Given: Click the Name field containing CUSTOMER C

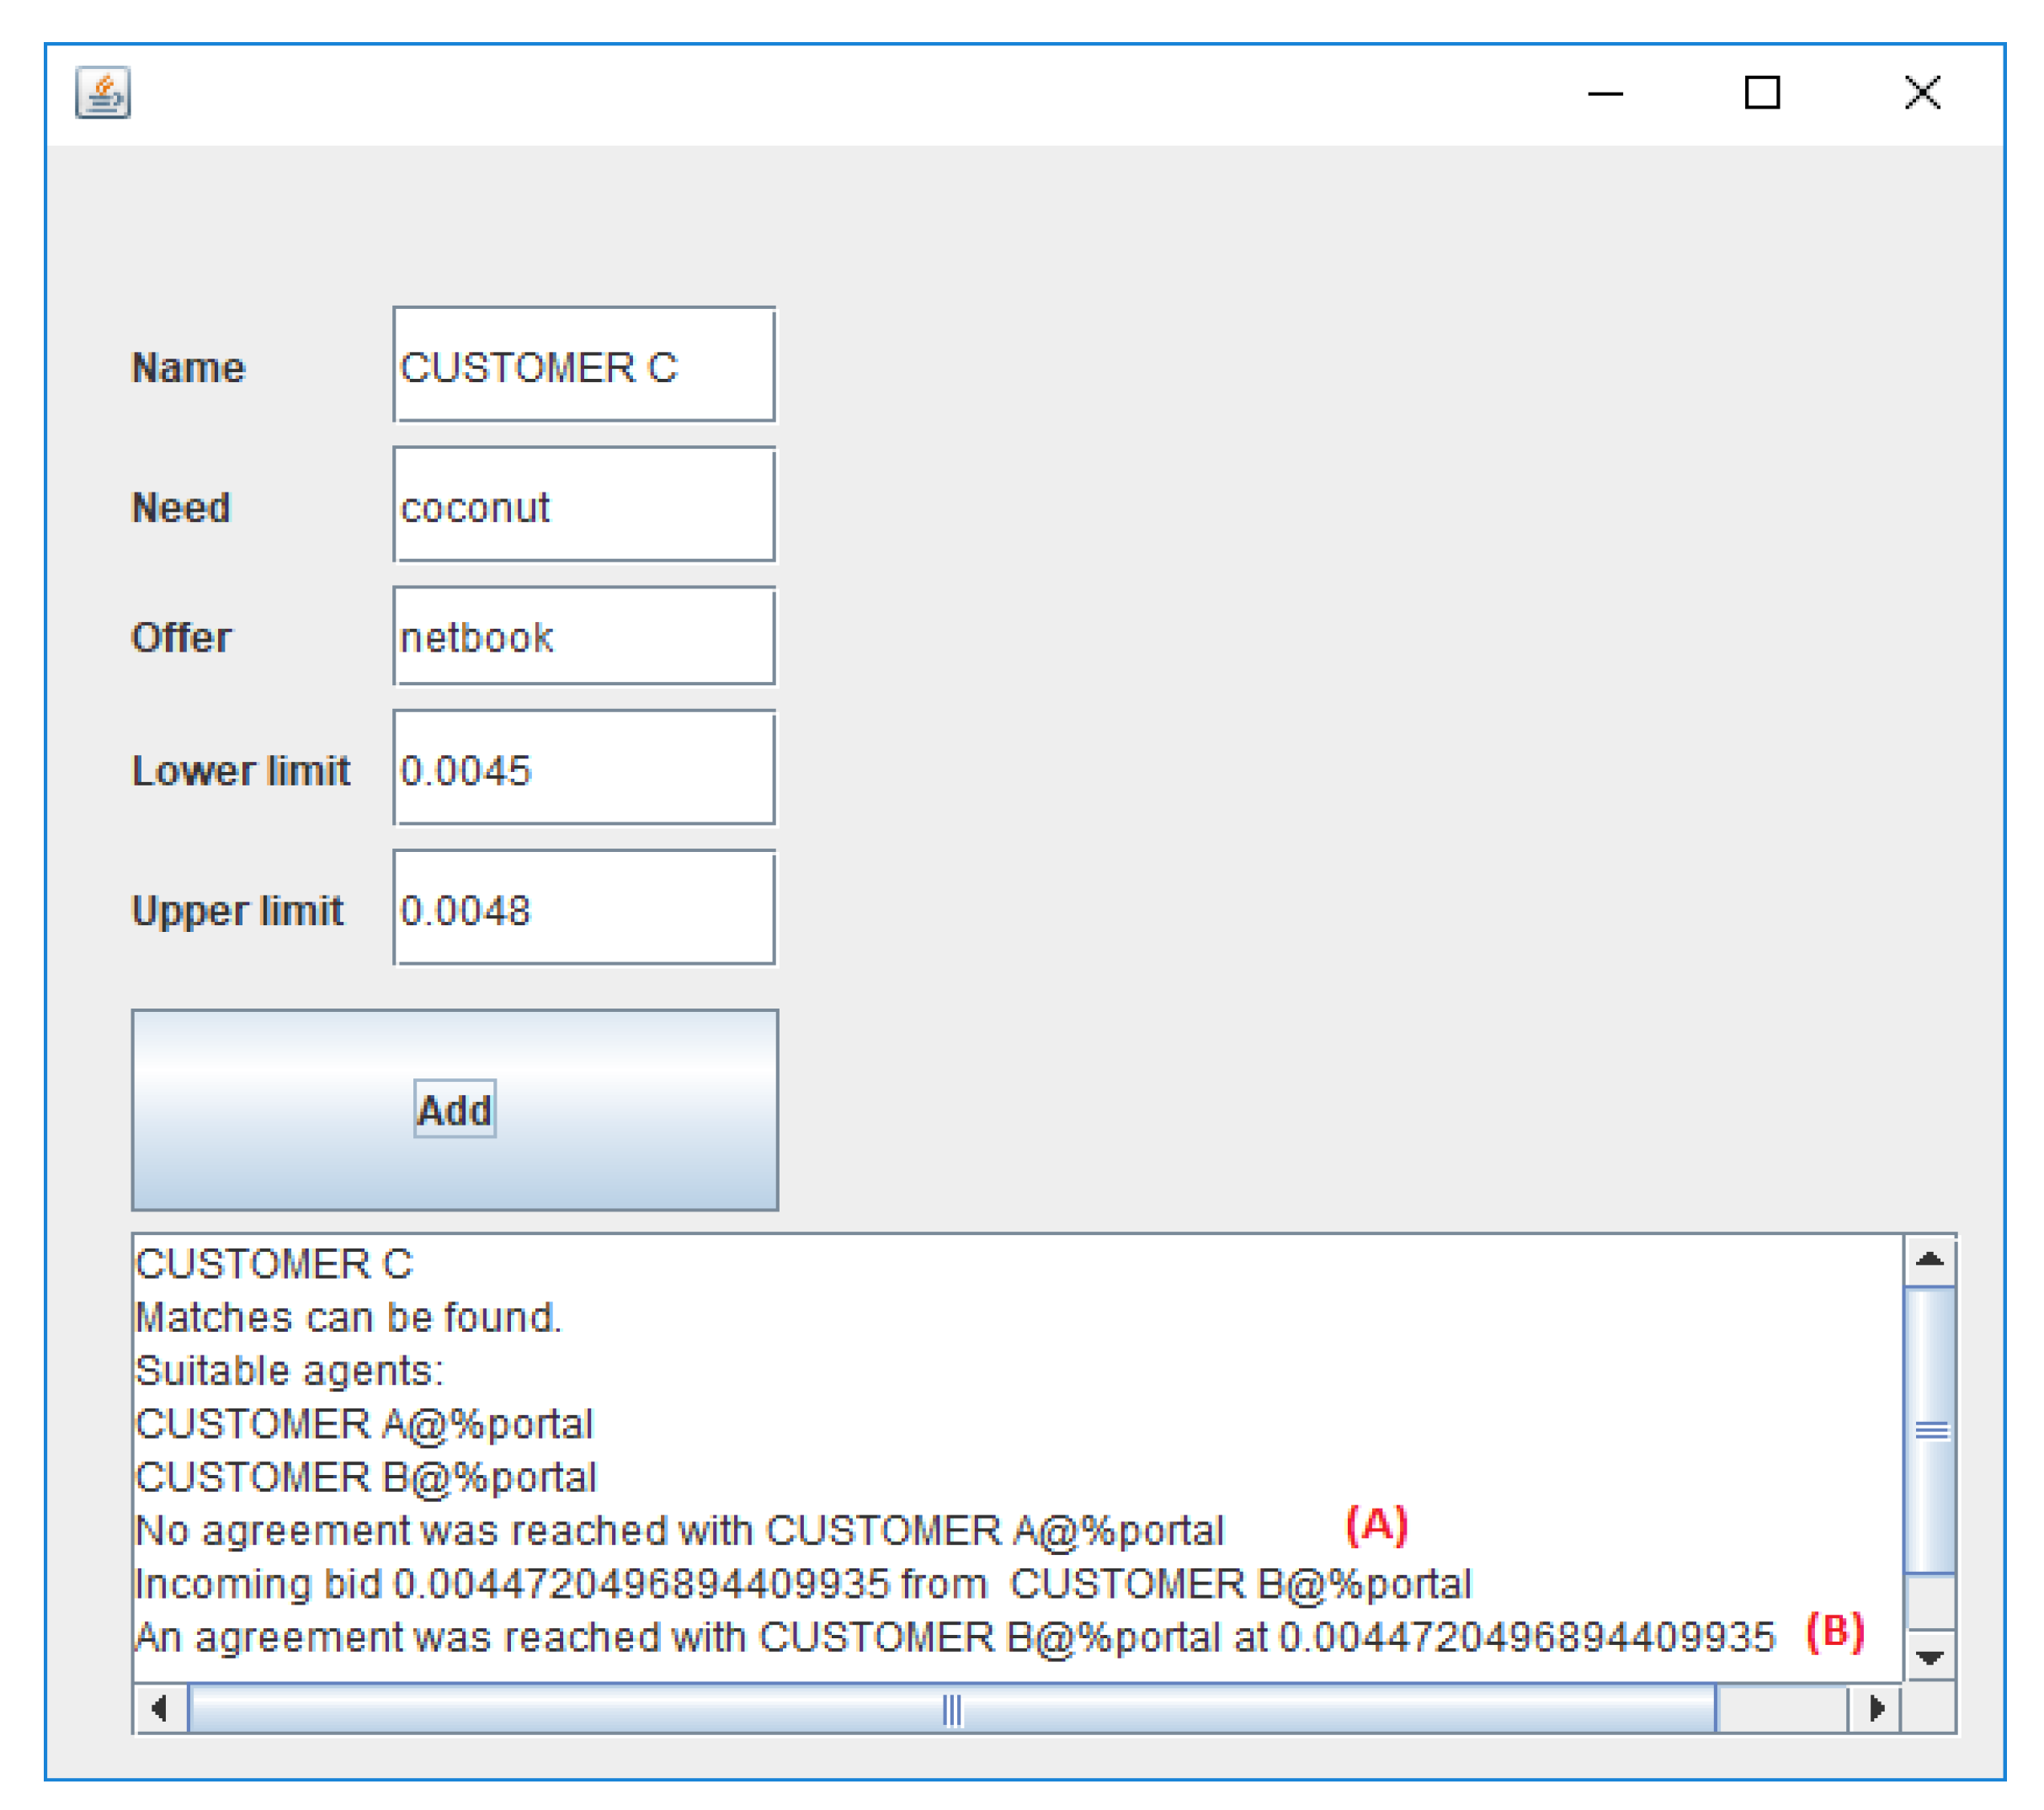Looking at the screenshot, I should (584, 366).
